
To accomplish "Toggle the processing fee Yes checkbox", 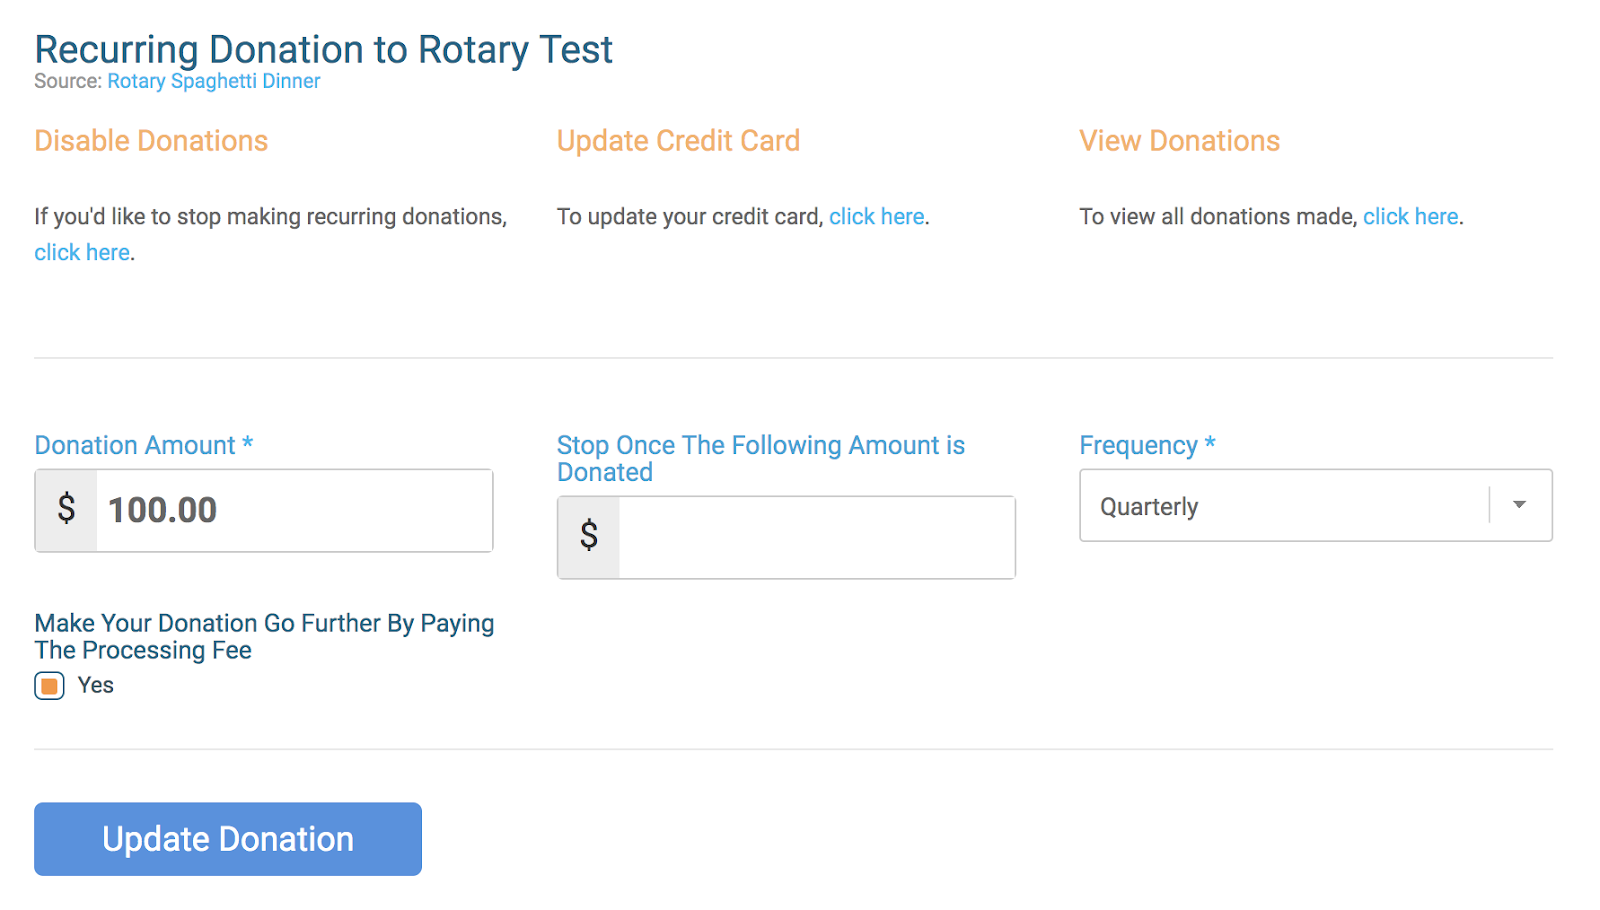I will click(49, 686).
